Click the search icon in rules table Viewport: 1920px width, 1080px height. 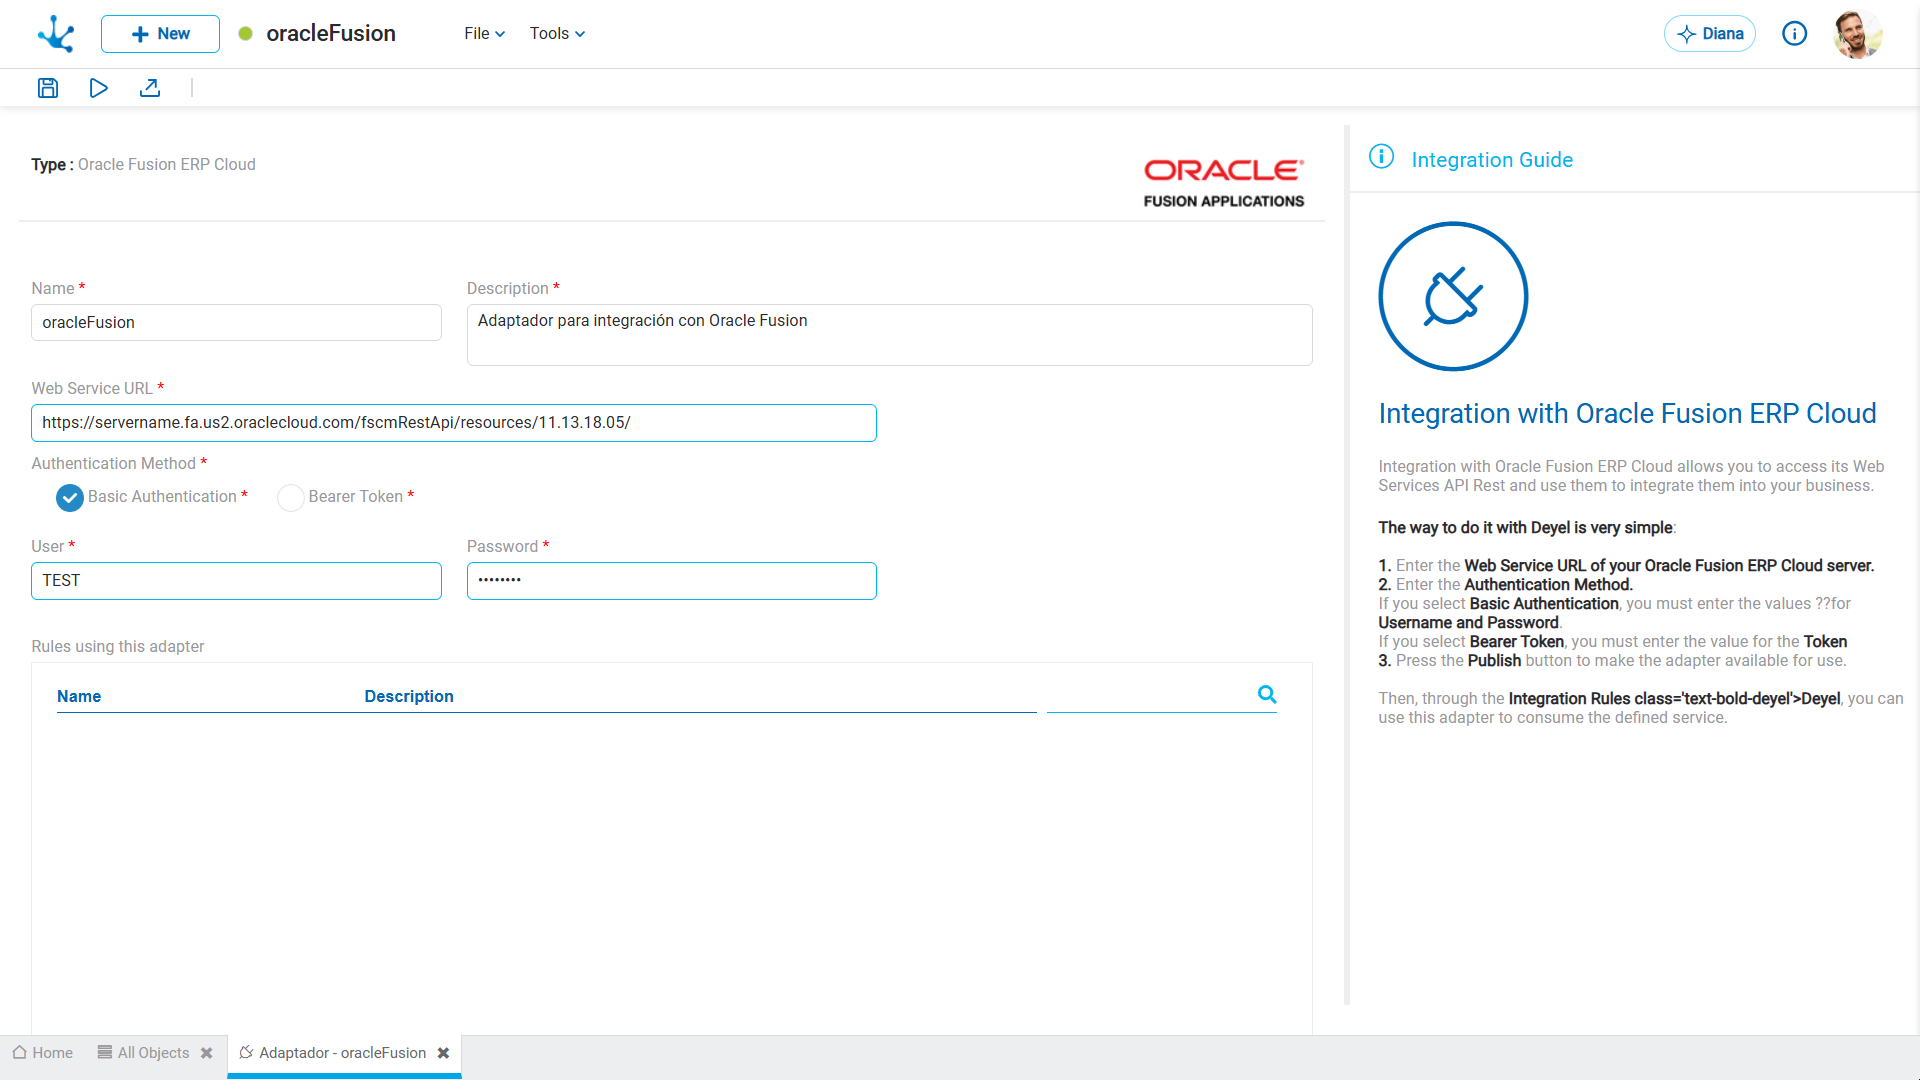tap(1267, 694)
